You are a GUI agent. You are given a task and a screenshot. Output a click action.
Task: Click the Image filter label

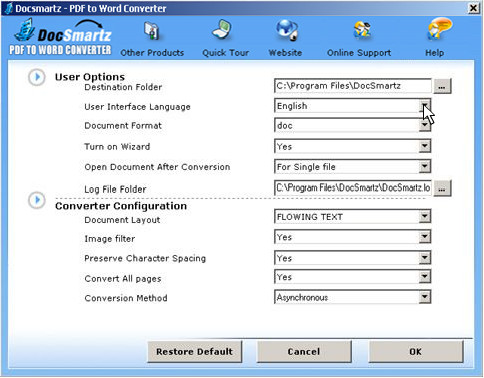(110, 239)
